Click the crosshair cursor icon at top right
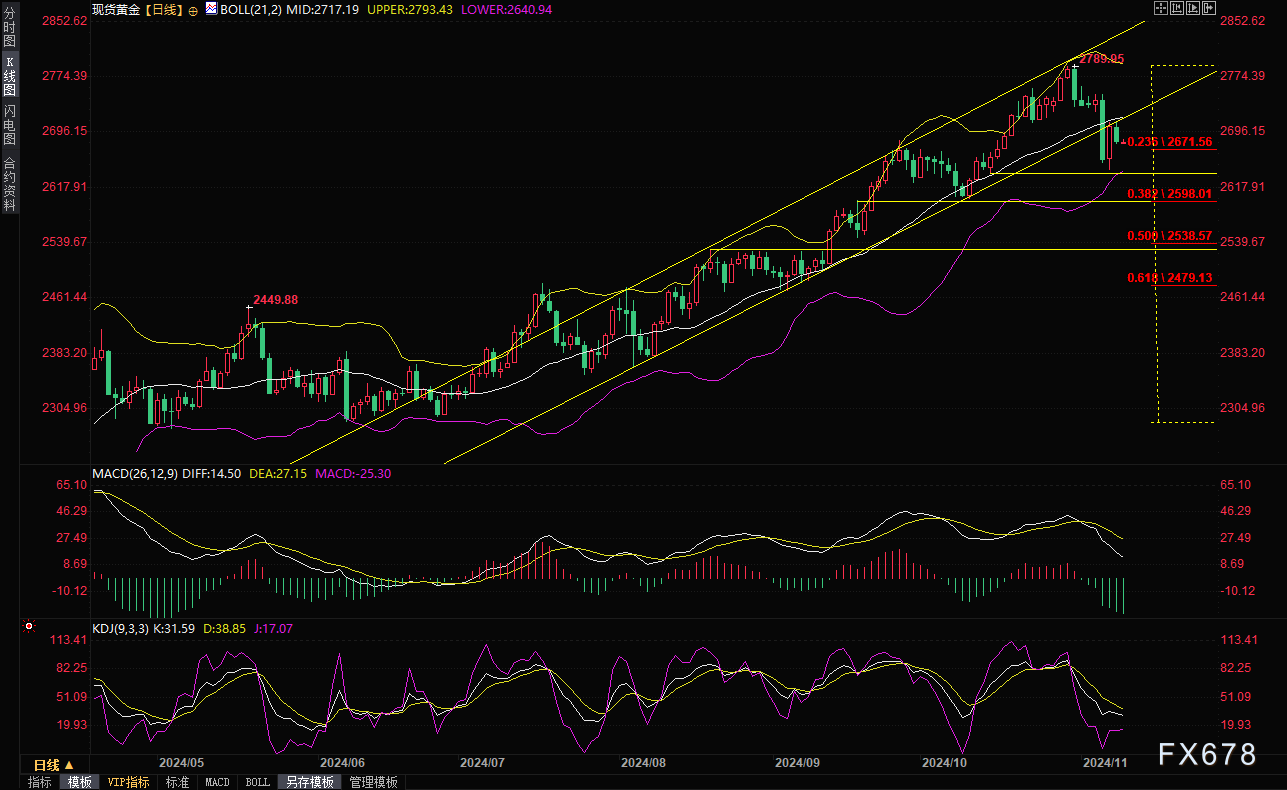This screenshot has height=790, width=1287. (1160, 8)
